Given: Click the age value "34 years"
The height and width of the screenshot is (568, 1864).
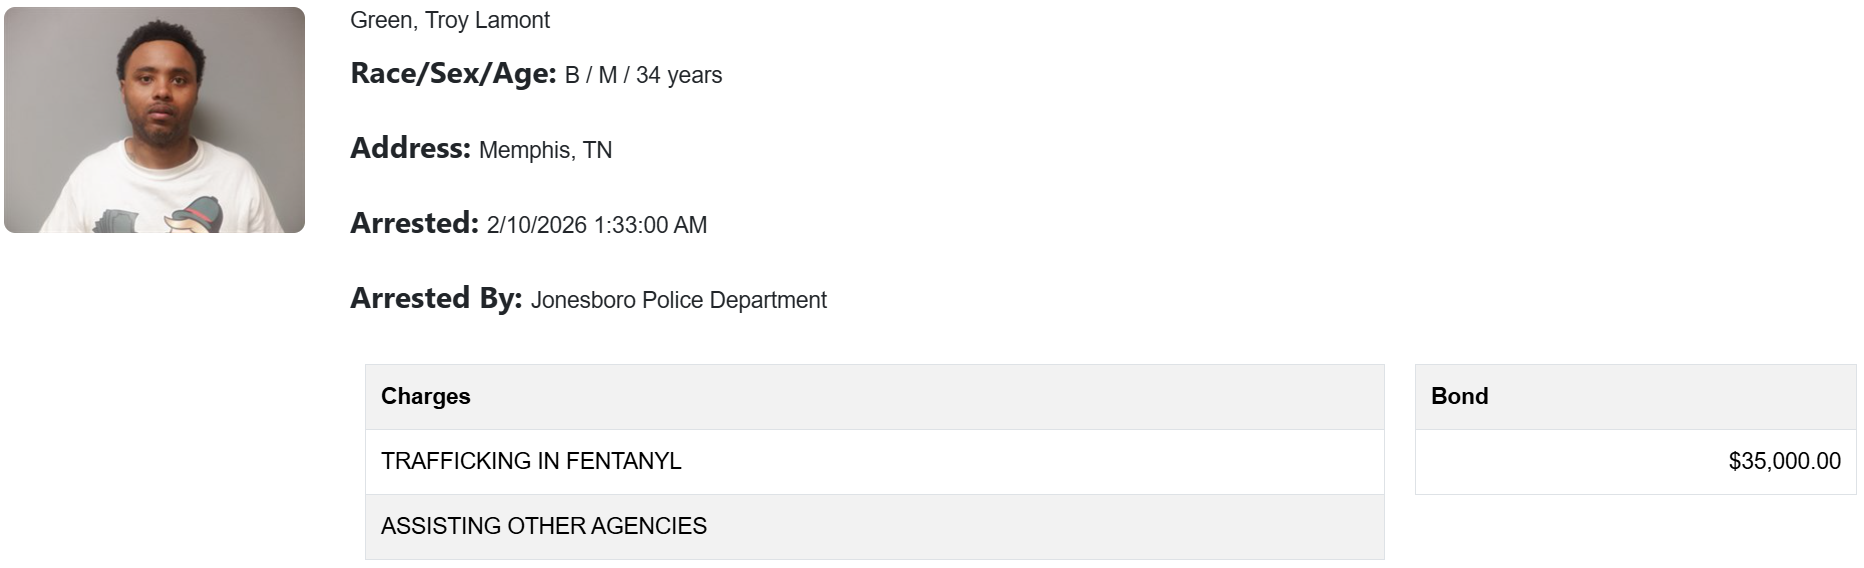Looking at the screenshot, I should click(679, 76).
